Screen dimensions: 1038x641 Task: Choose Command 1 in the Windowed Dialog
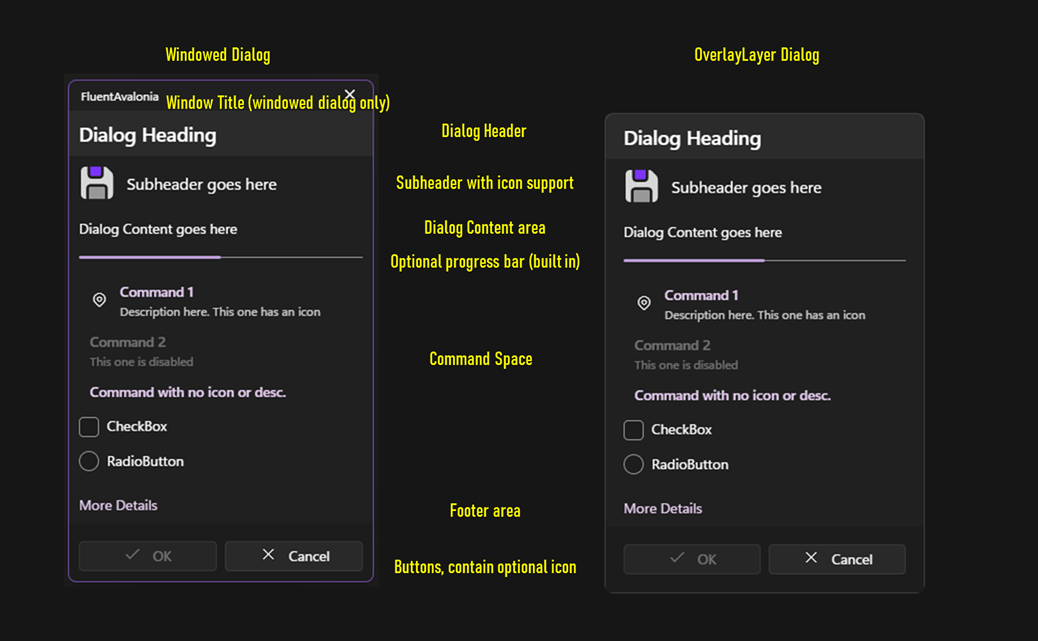220,301
